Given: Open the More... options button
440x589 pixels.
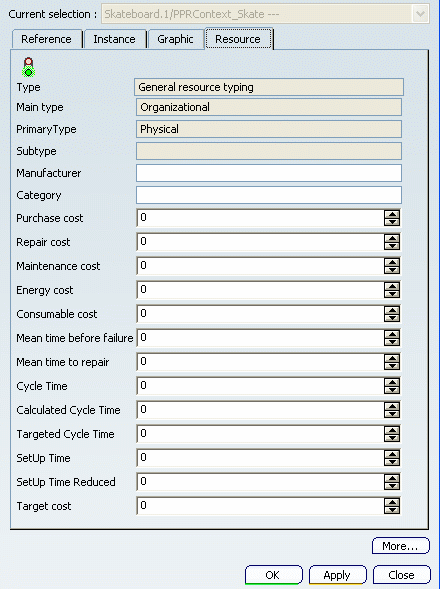Looking at the screenshot, I should tap(401, 546).
